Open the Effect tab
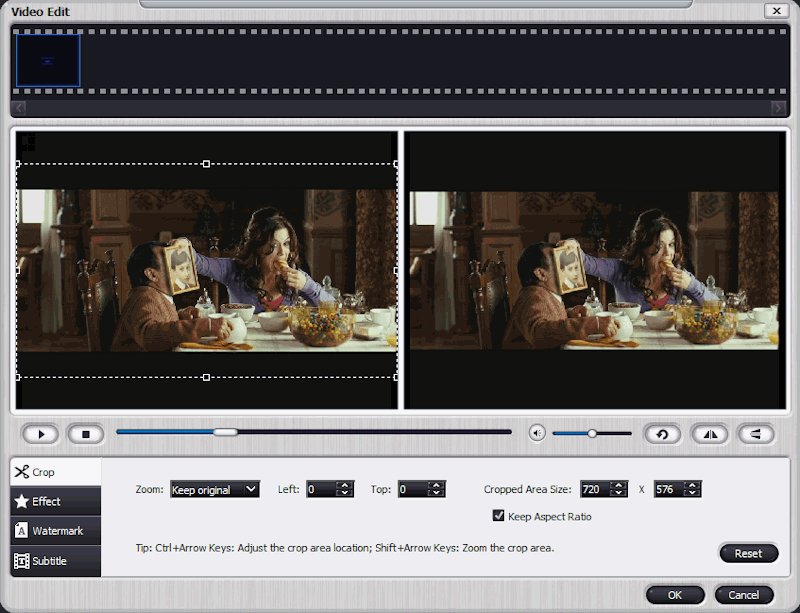Screen dimensions: 800x613 click(x=56, y=501)
